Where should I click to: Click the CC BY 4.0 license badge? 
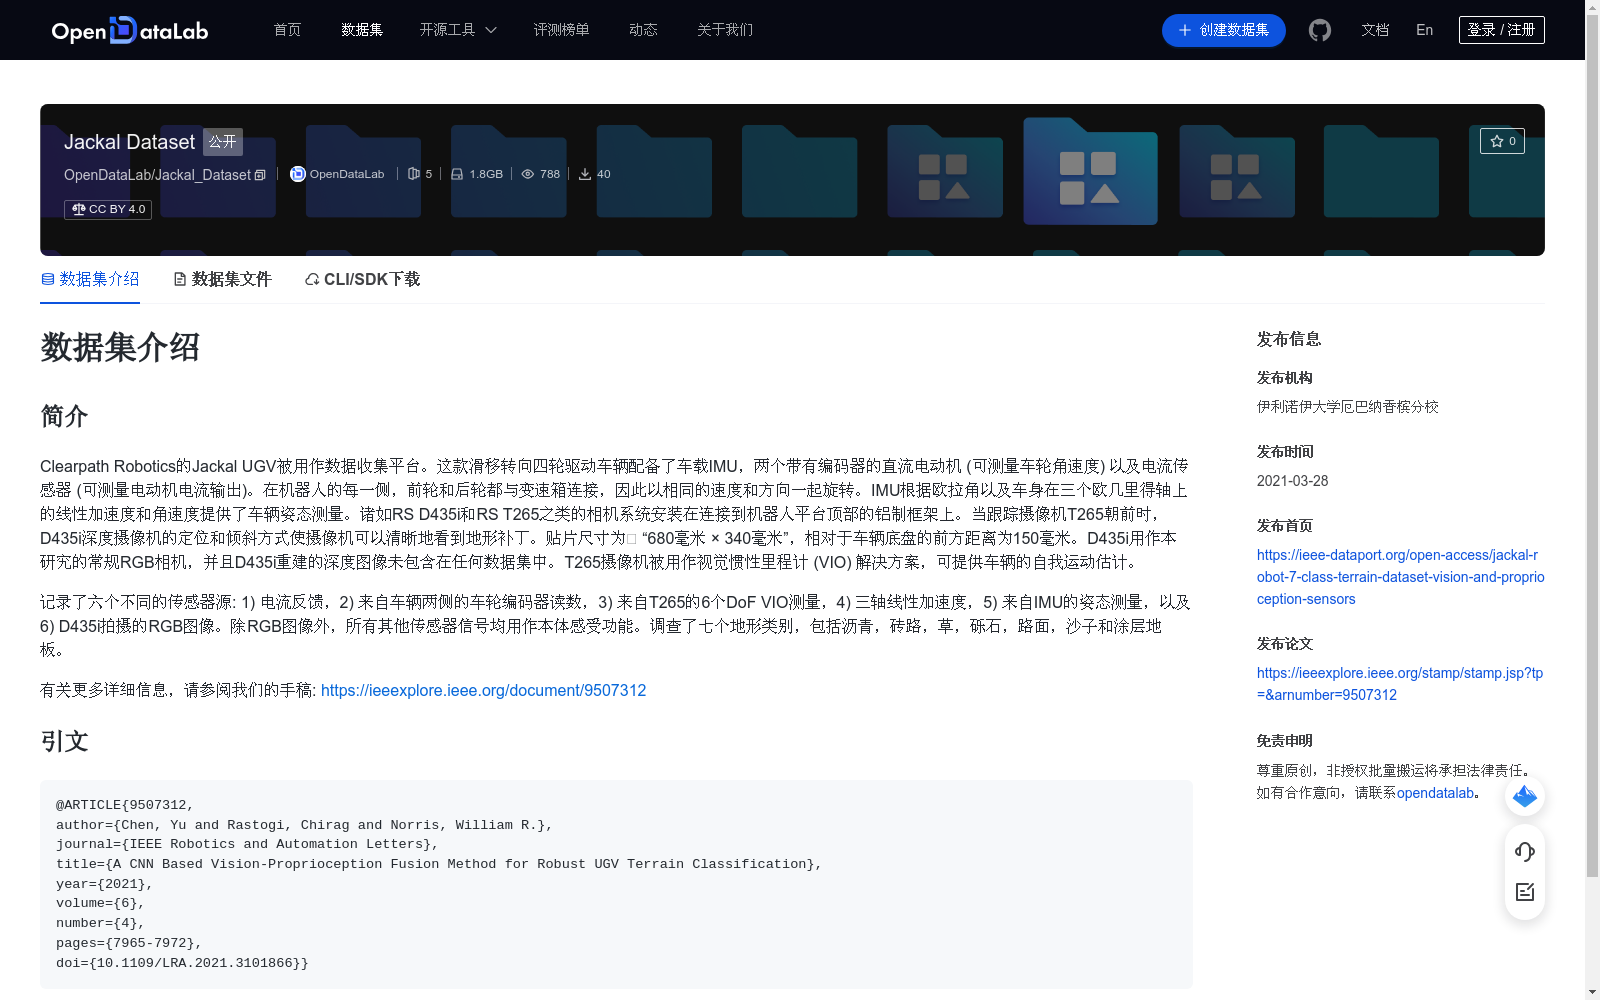(108, 209)
